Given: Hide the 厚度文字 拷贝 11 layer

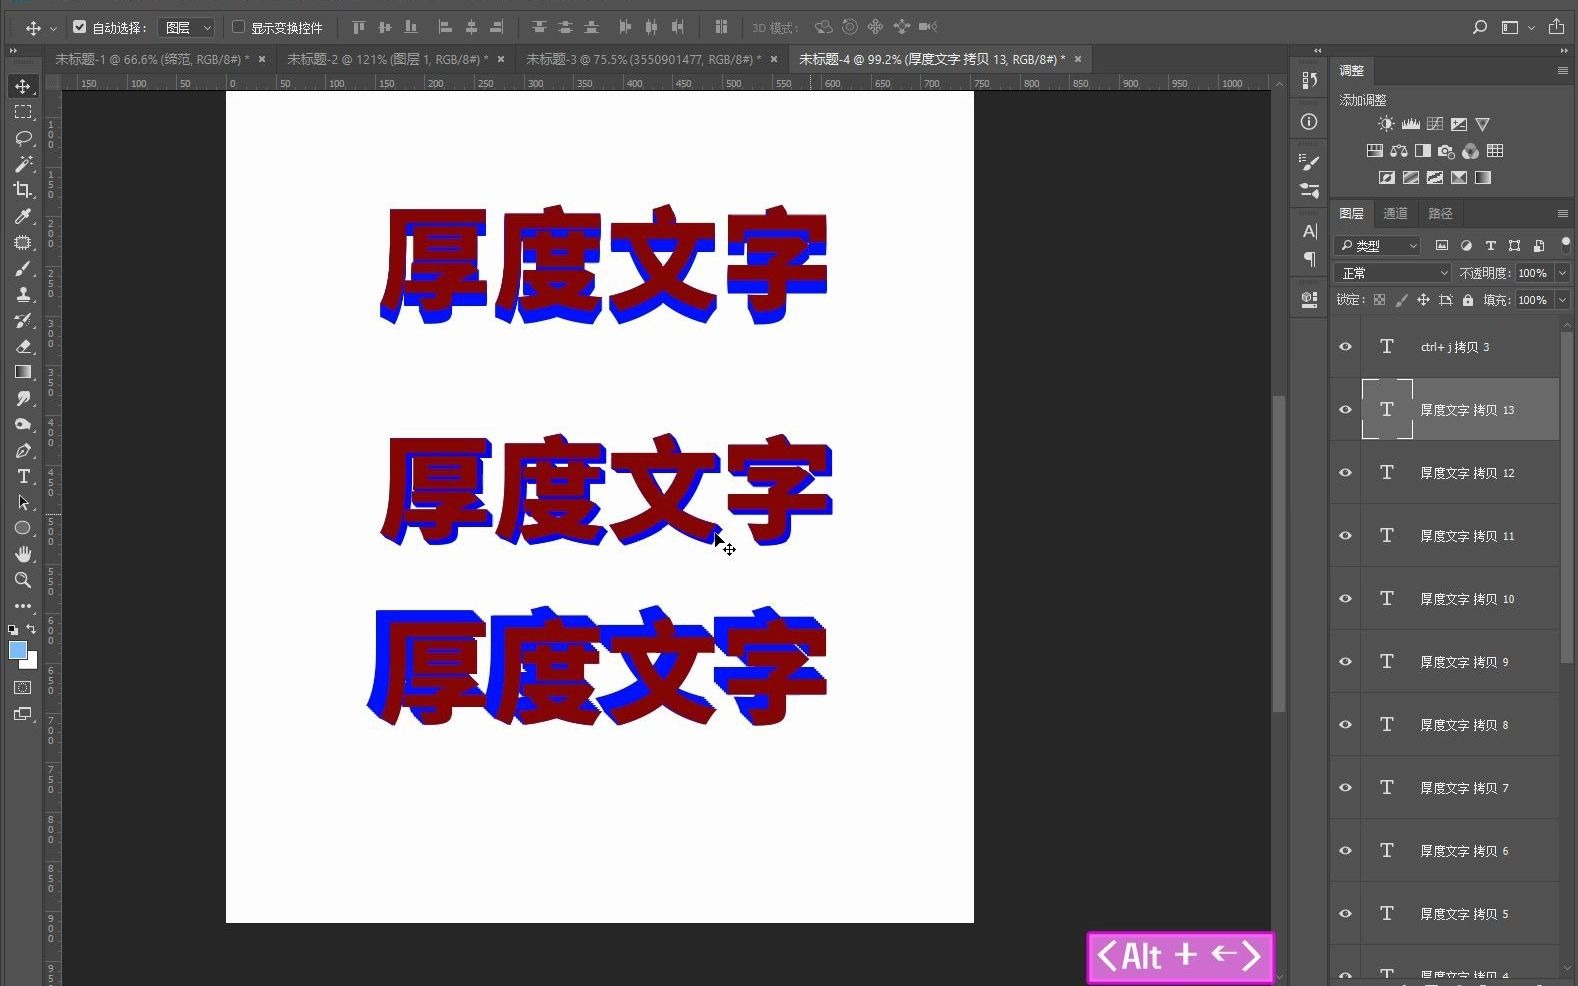Looking at the screenshot, I should click(x=1345, y=536).
